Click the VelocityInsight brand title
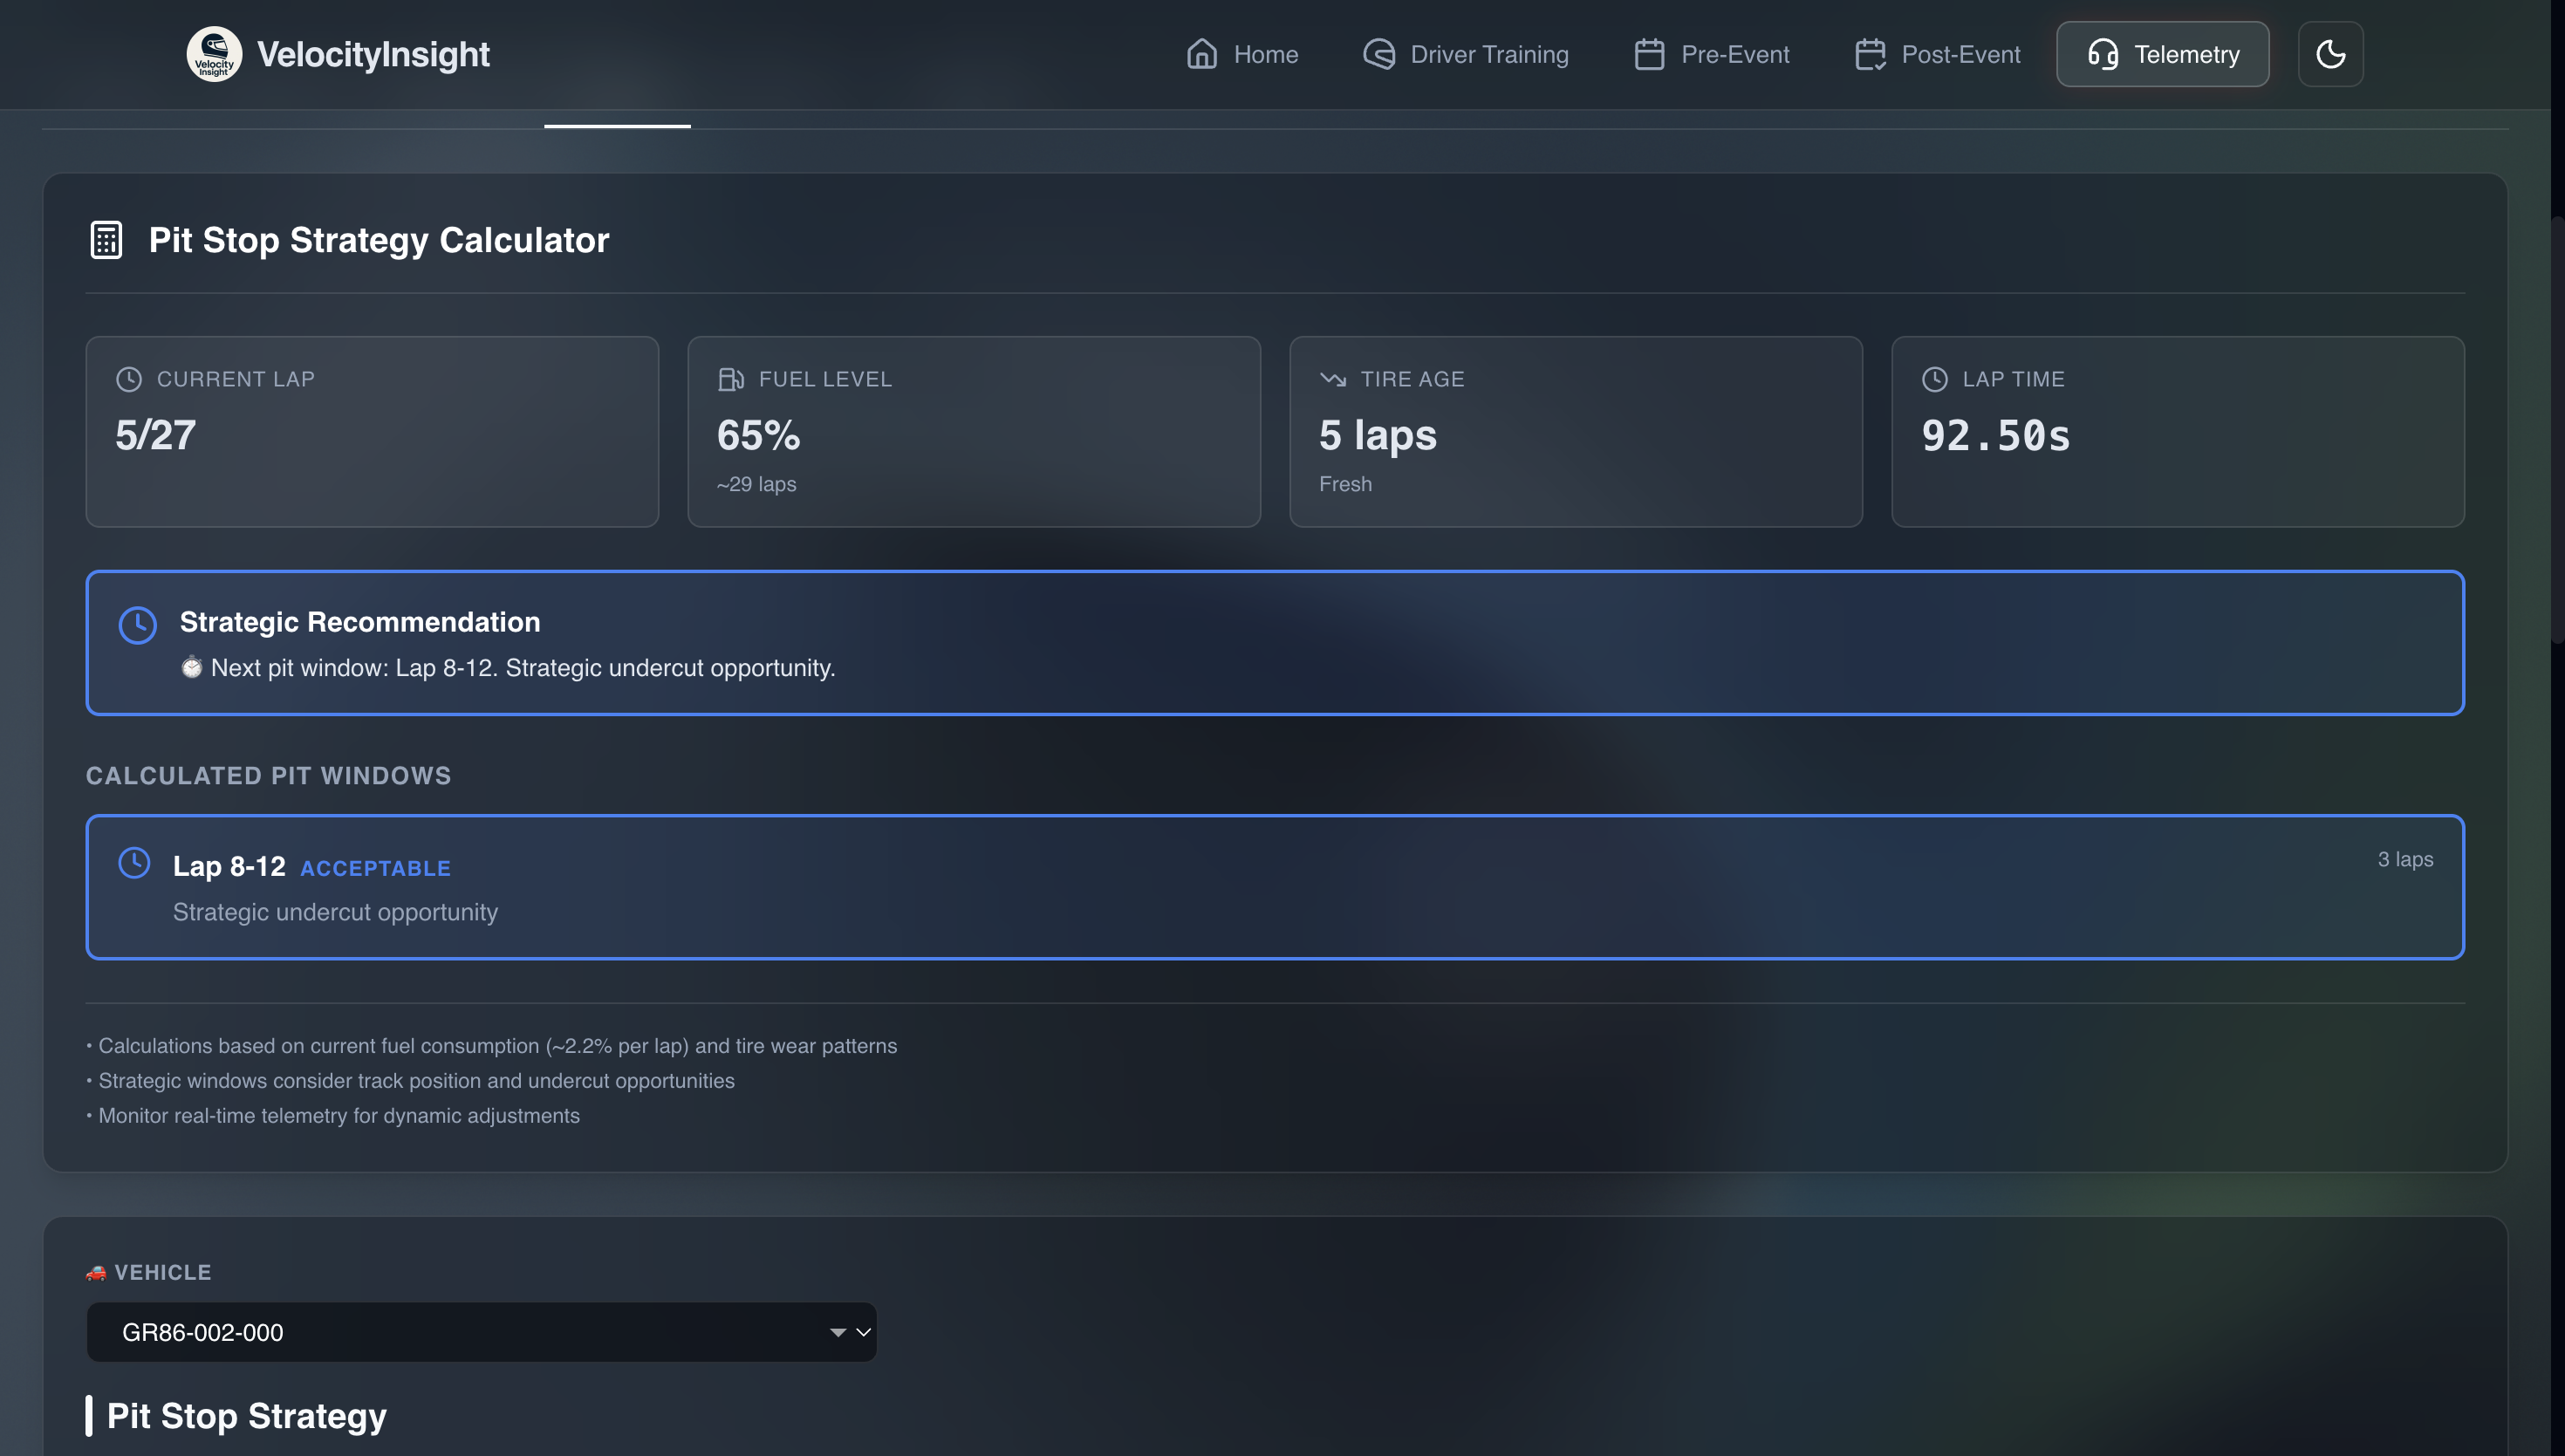The height and width of the screenshot is (1456, 2565). coord(373,54)
